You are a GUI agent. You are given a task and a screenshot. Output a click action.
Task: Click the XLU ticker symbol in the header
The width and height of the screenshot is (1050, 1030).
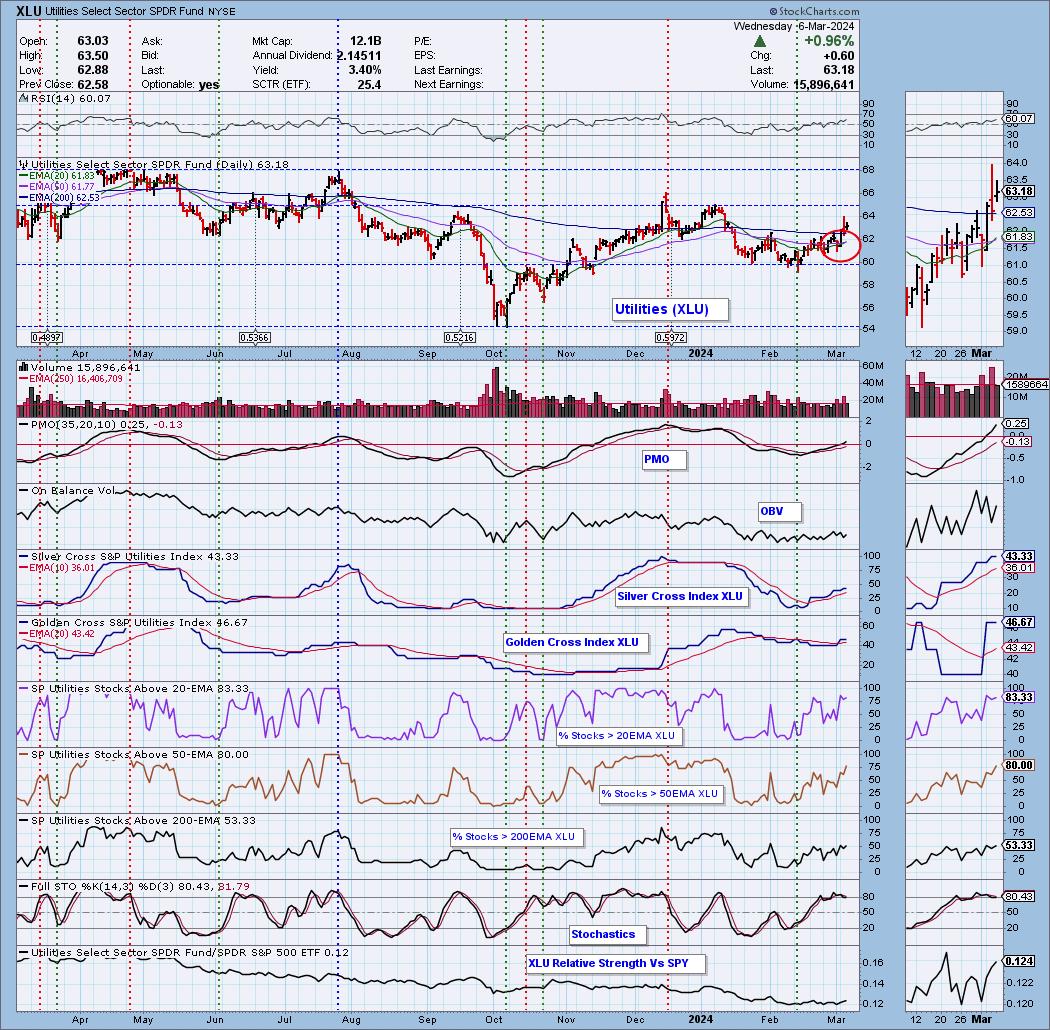coord(31,11)
